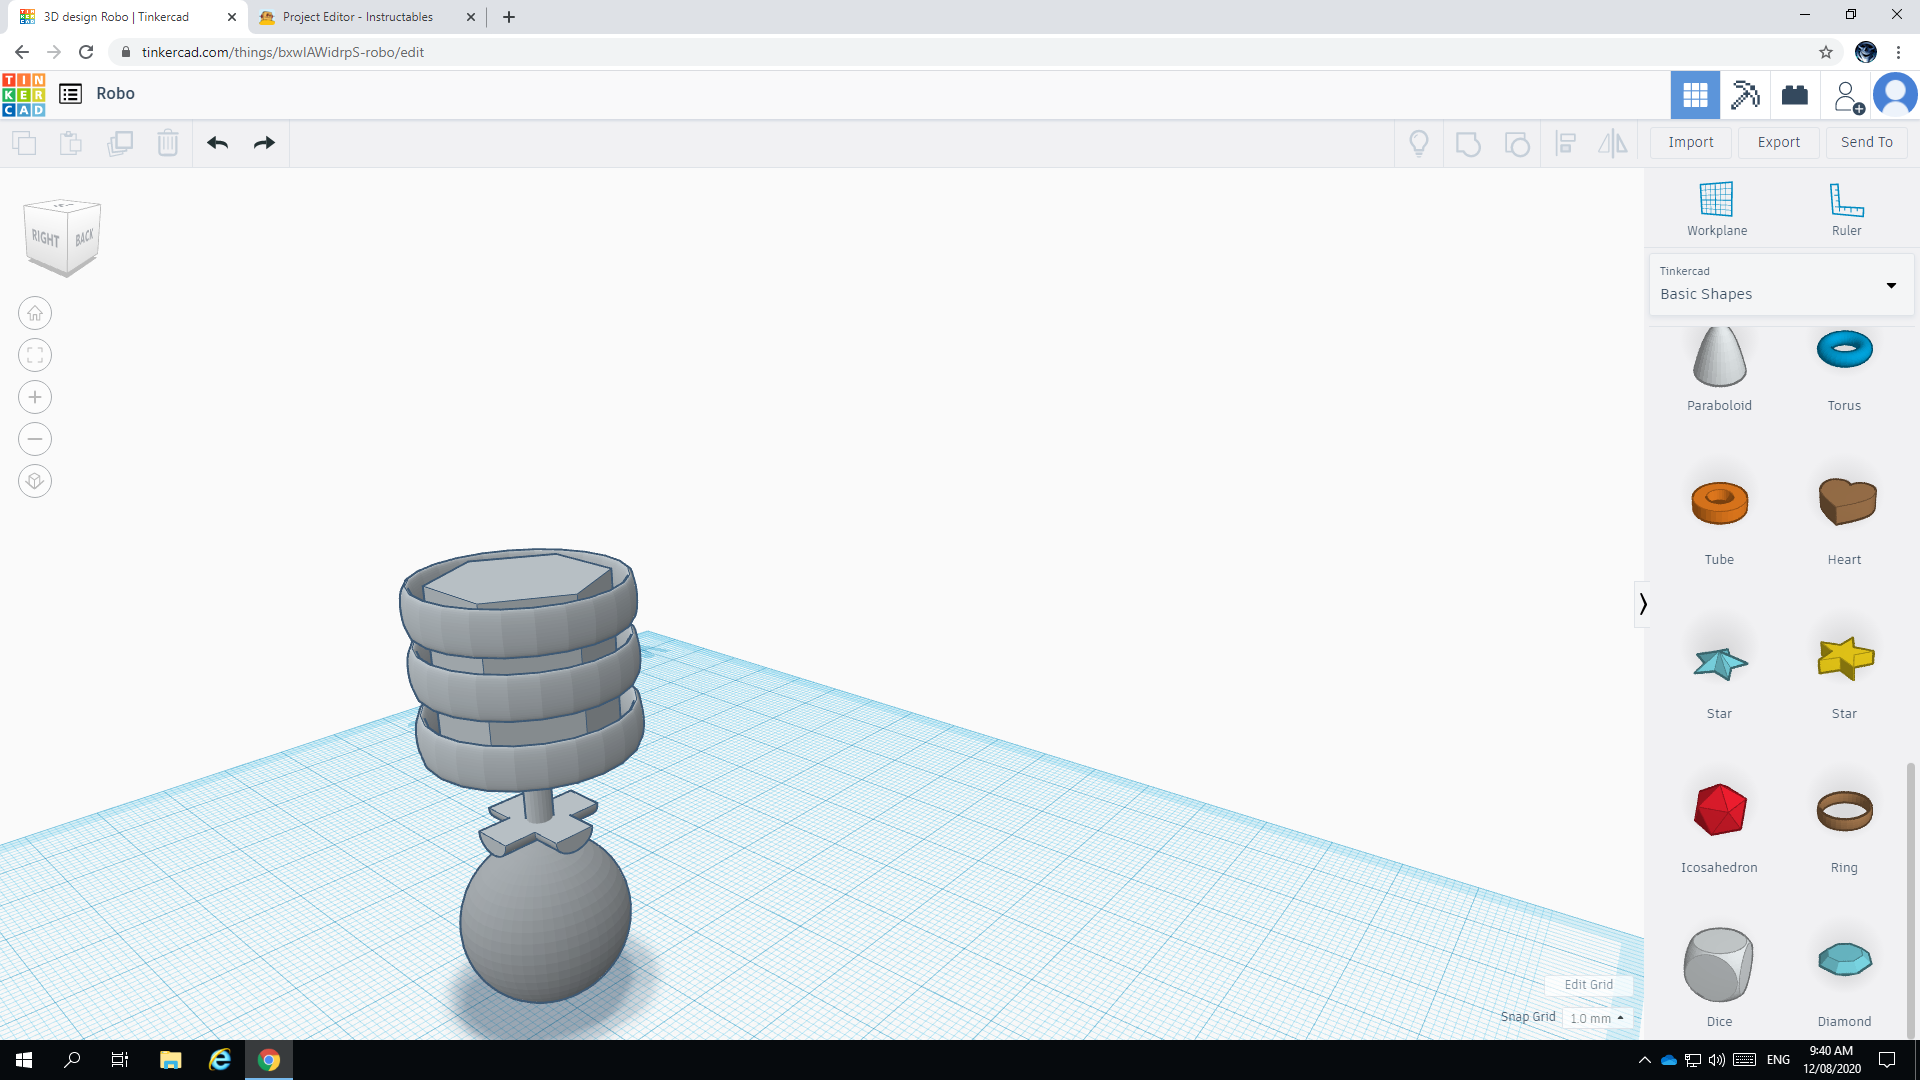Switch to 3D design grid view
The image size is (1920, 1080).
1695,95
